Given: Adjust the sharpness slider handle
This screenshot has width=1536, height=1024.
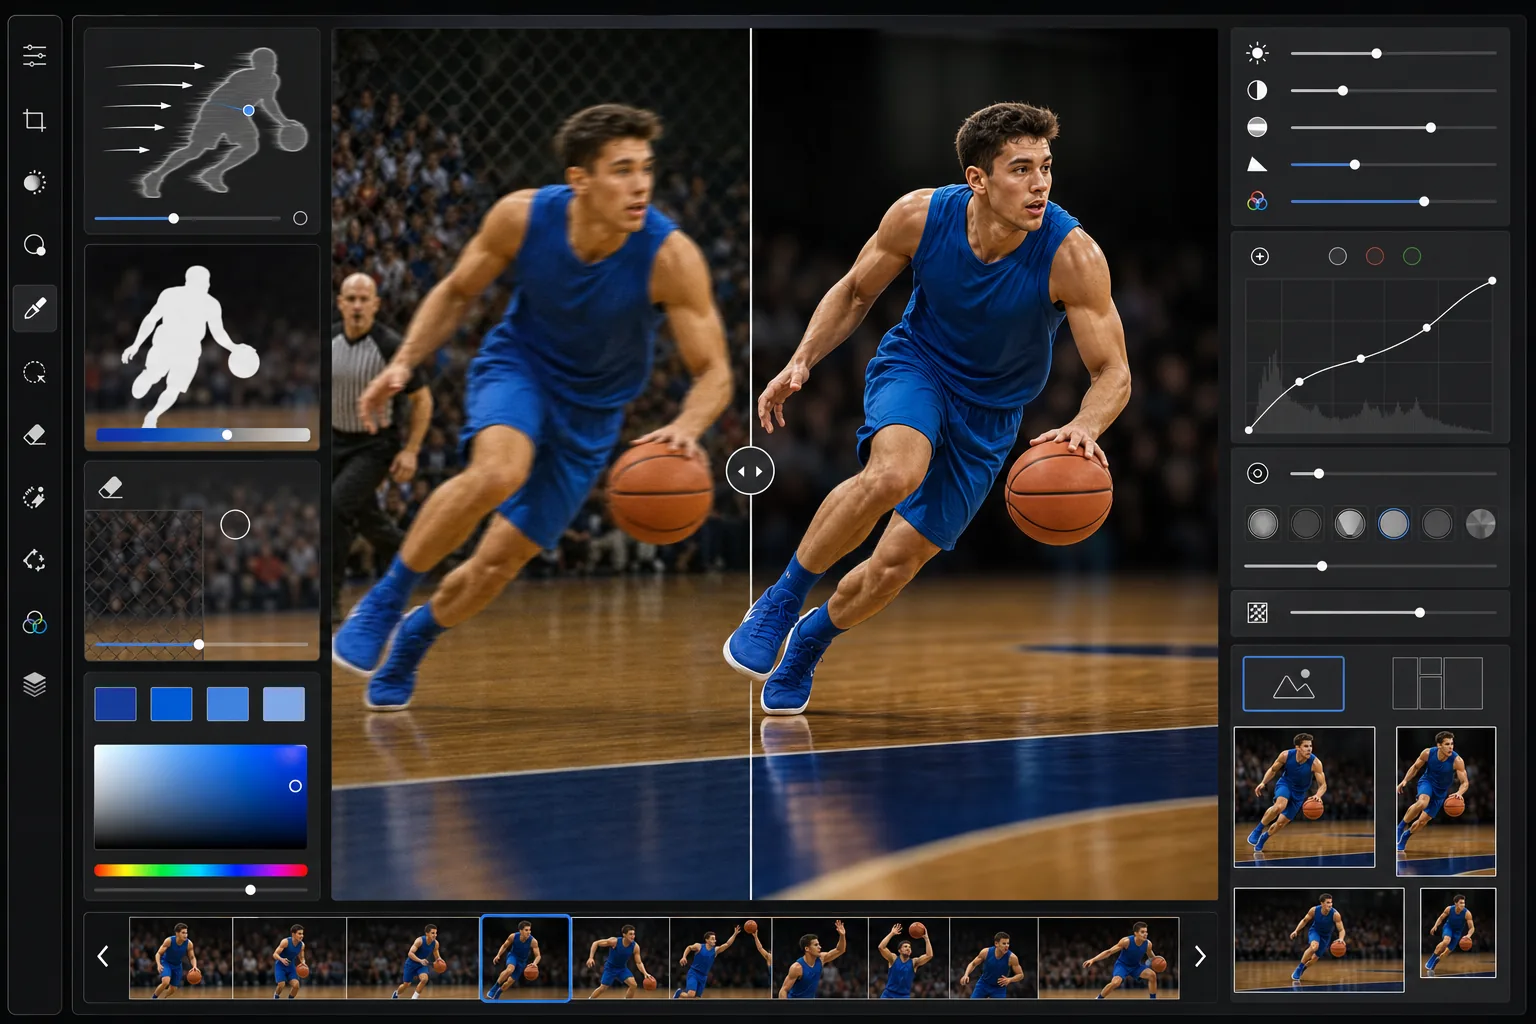Looking at the screenshot, I should point(1355,165).
